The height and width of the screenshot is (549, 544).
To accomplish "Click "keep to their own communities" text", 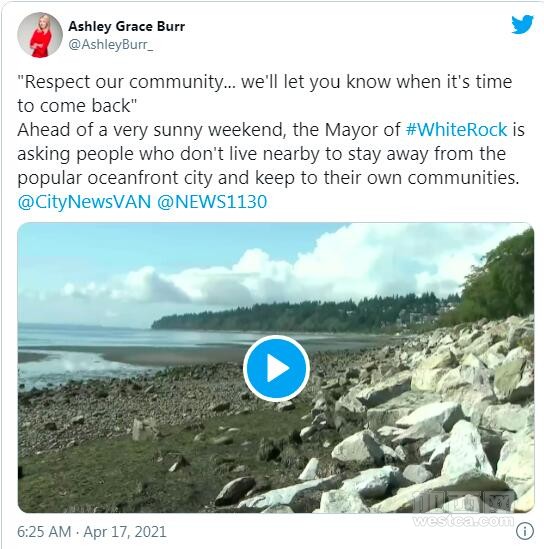I will point(387,178).
